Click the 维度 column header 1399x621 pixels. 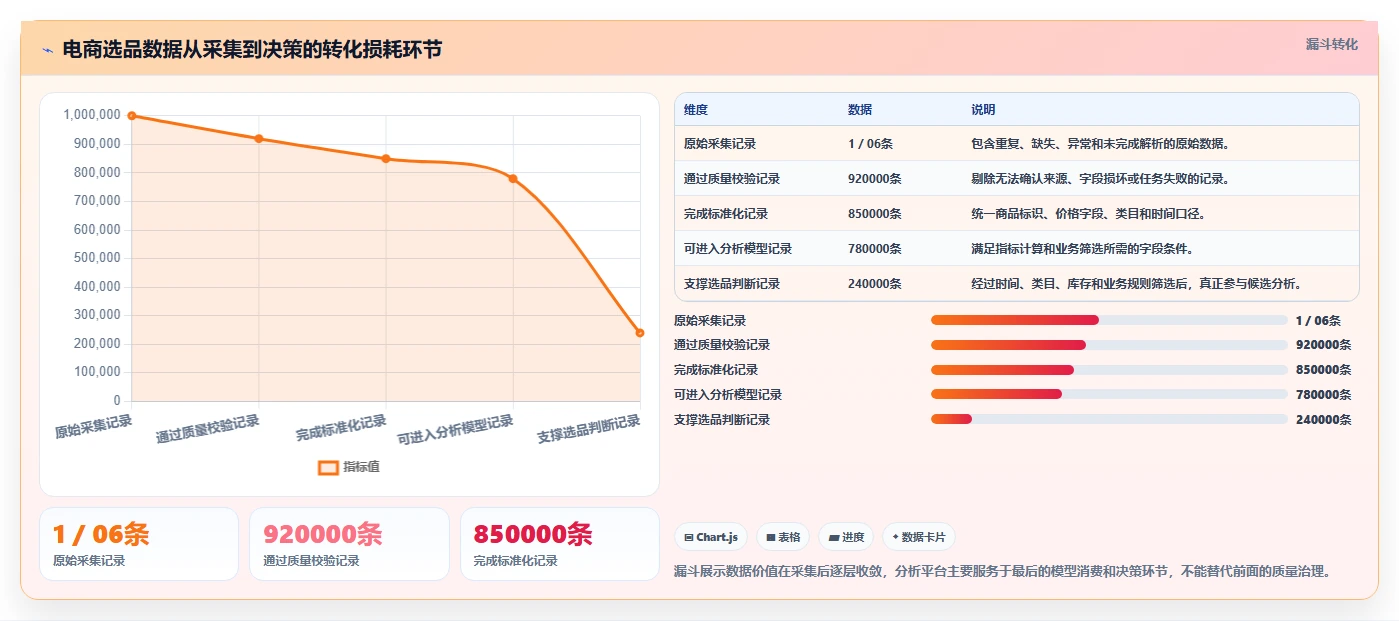[696, 110]
